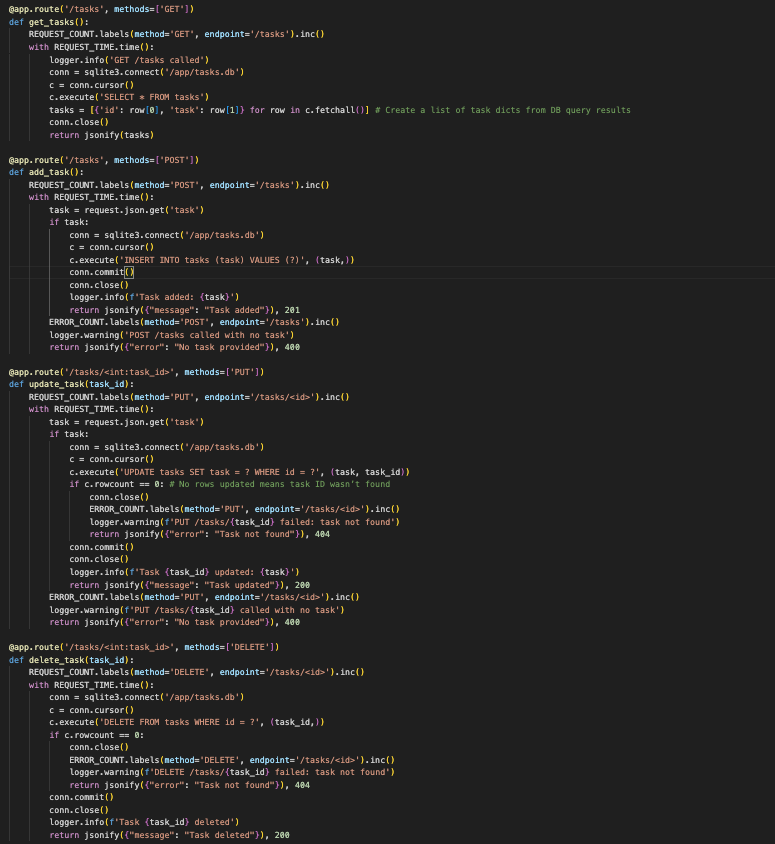
Task: Place cursor on 'def get_tasks():' line
Action: pos(49,22)
